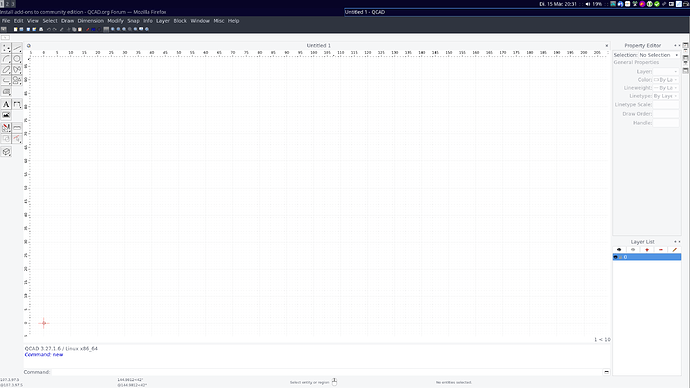690x388 pixels.
Task: Click the minus button beside the Command line
Action: click(606, 372)
